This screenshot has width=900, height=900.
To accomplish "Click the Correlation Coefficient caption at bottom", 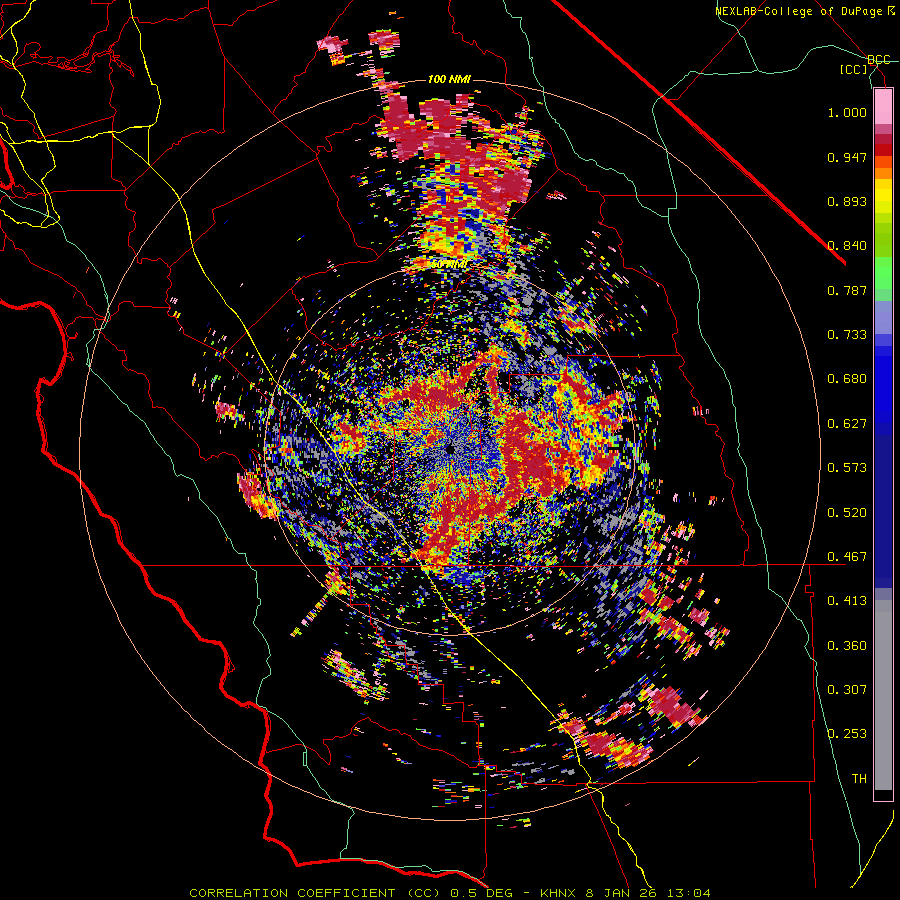I will 449,893.
